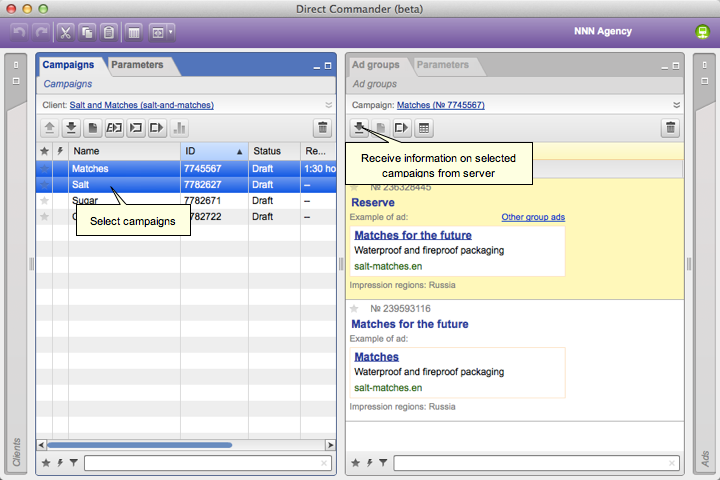Screen dimensions: 720x480
Task: Click the statistics bar chart icon
Action: point(179,128)
